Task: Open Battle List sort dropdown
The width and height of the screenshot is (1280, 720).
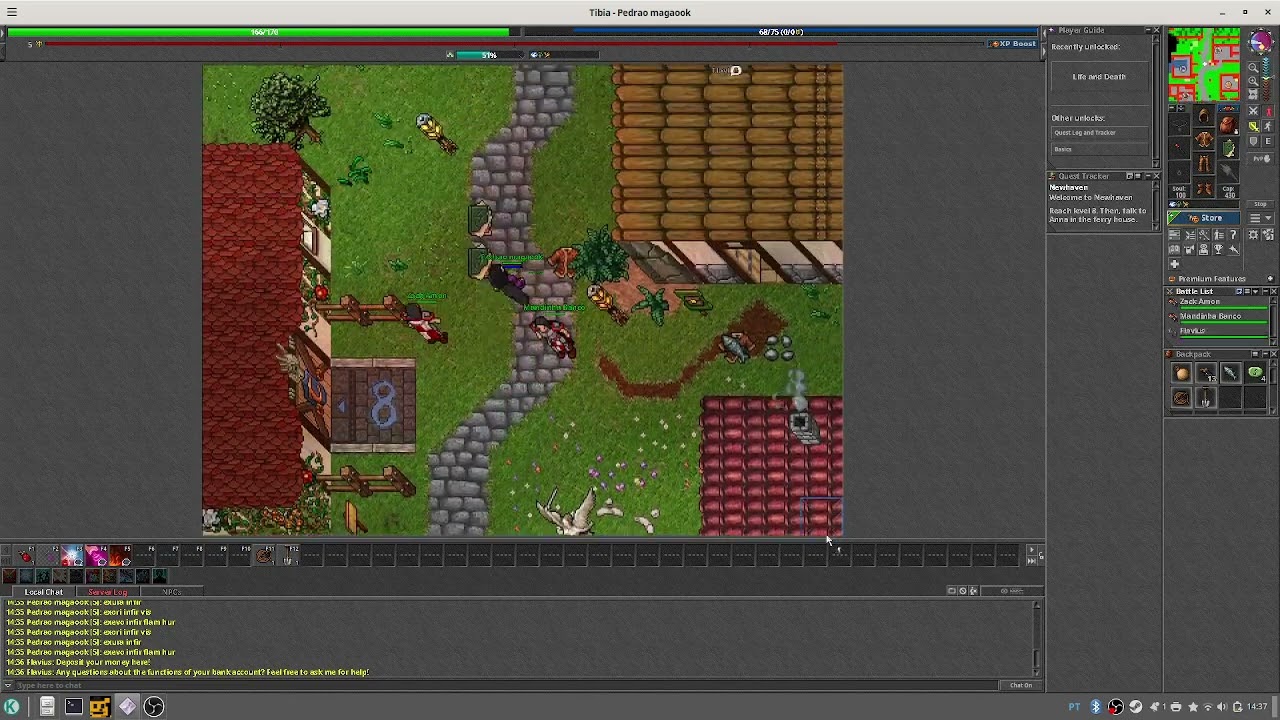Action: coord(1255,292)
